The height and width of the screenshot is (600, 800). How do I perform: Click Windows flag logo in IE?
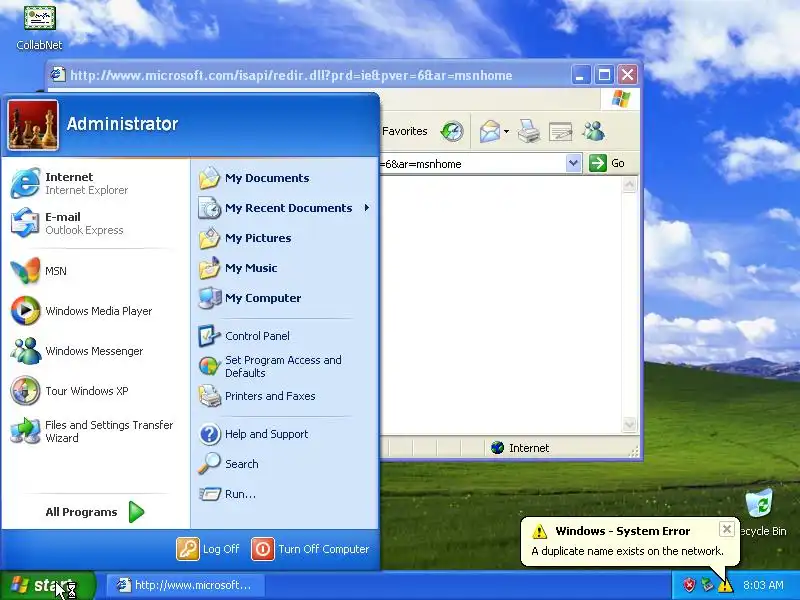[621, 98]
